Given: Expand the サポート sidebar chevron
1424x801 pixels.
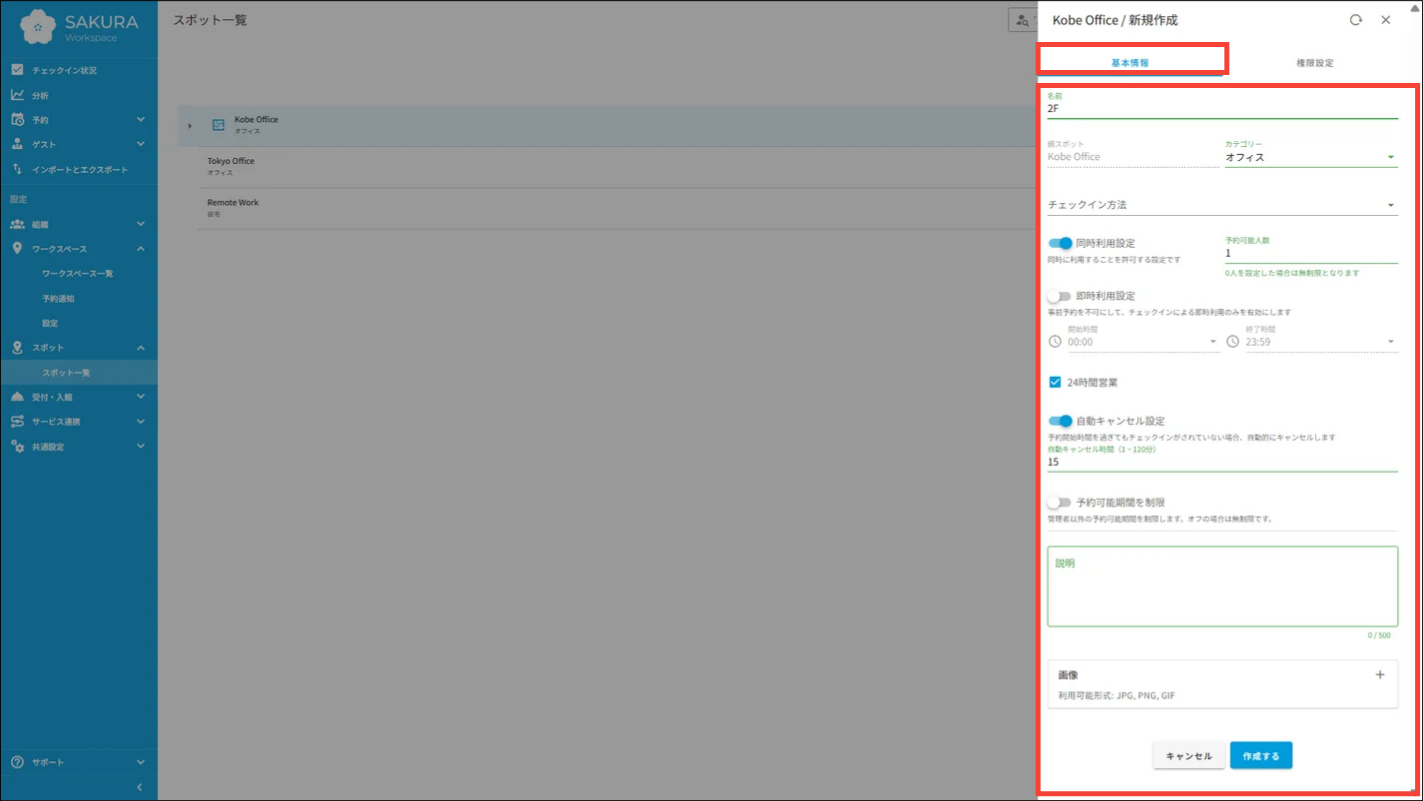Looking at the screenshot, I should (x=141, y=762).
